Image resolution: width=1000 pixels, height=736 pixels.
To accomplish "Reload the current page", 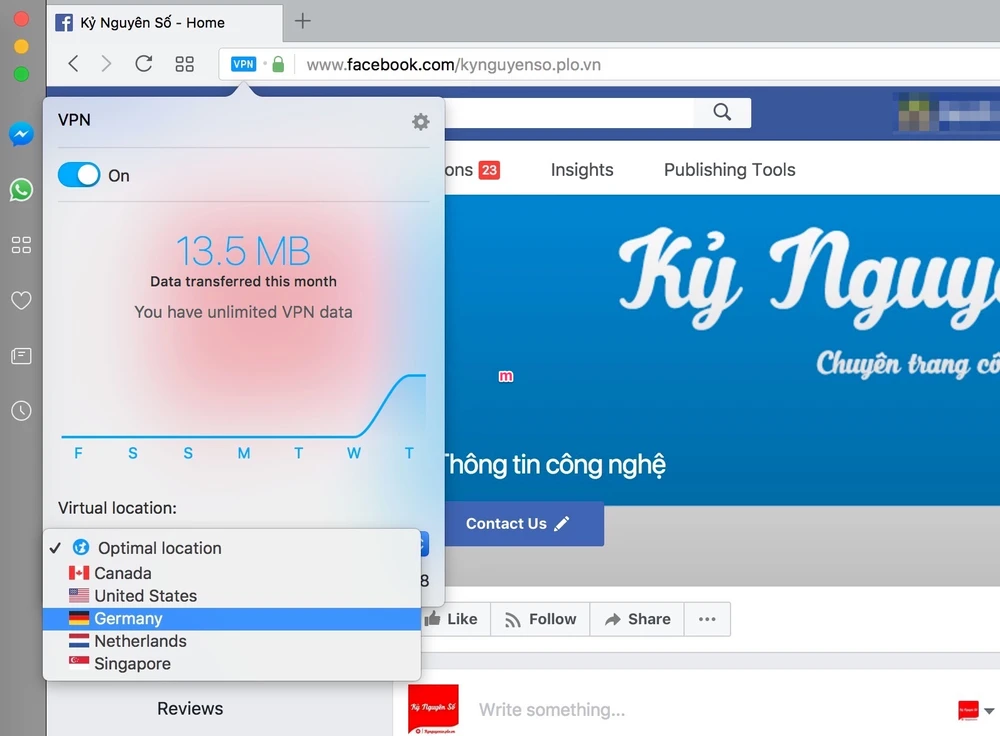I will (x=144, y=64).
